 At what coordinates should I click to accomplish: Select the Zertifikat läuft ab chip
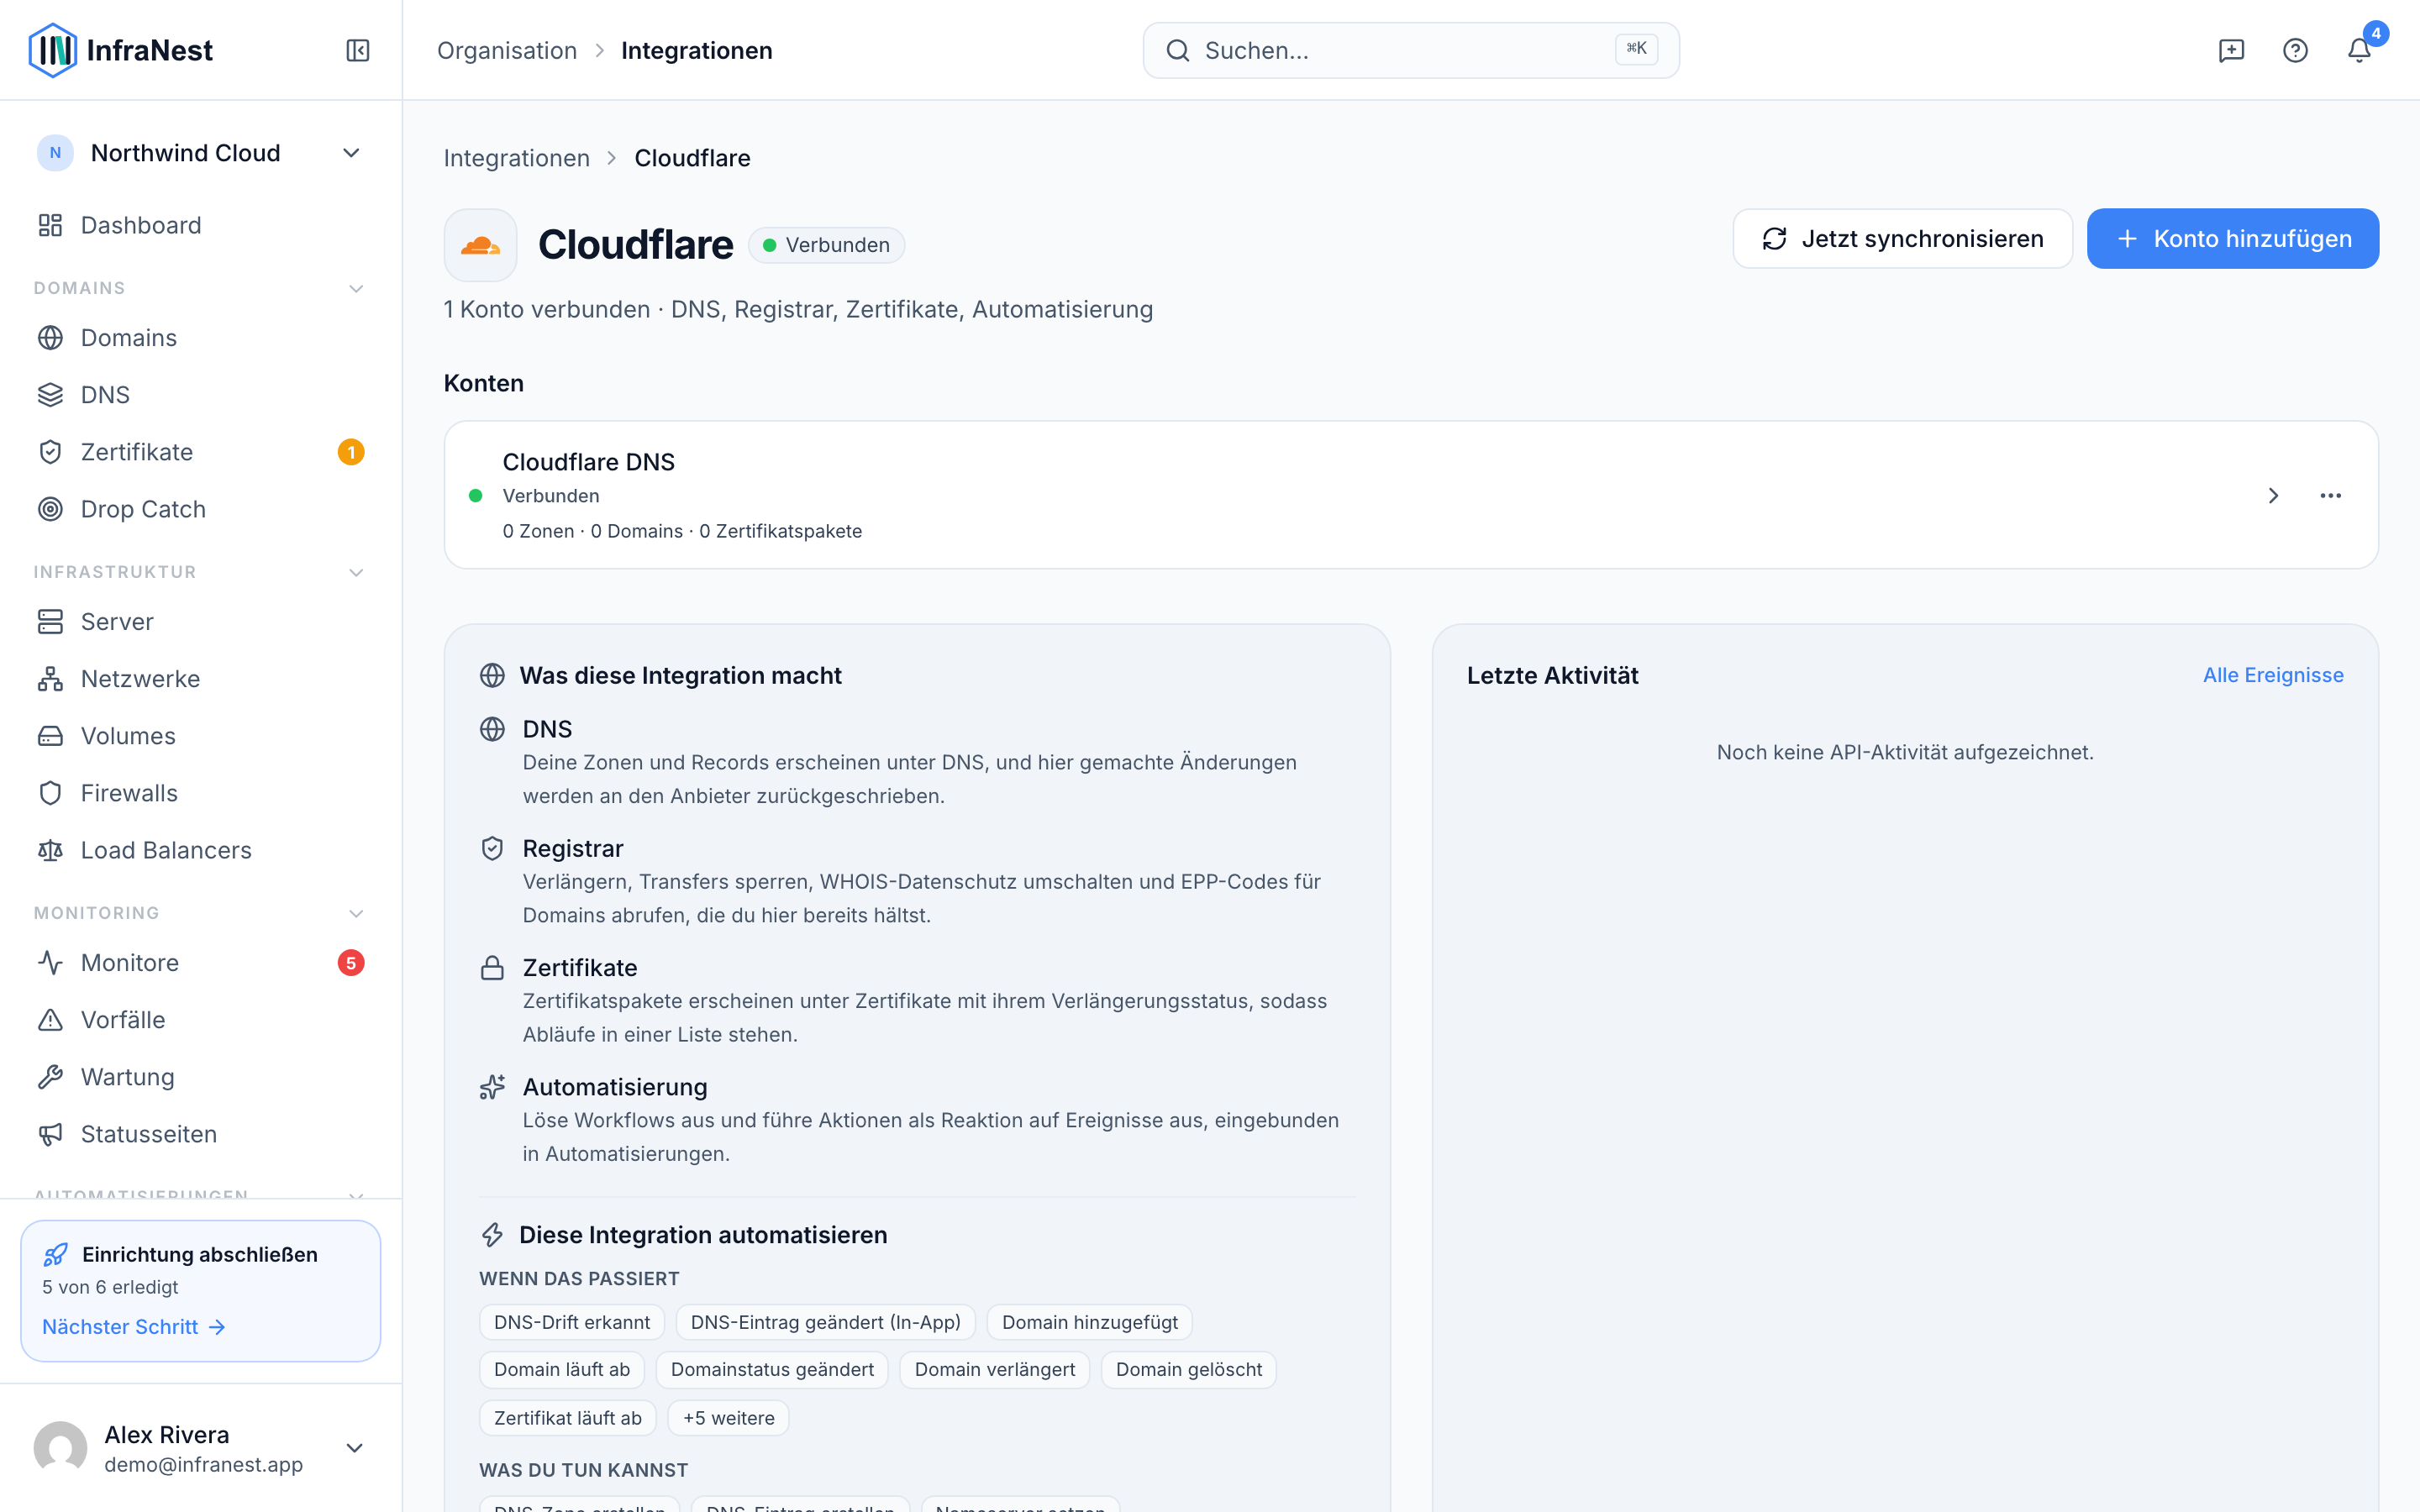pyautogui.click(x=568, y=1418)
